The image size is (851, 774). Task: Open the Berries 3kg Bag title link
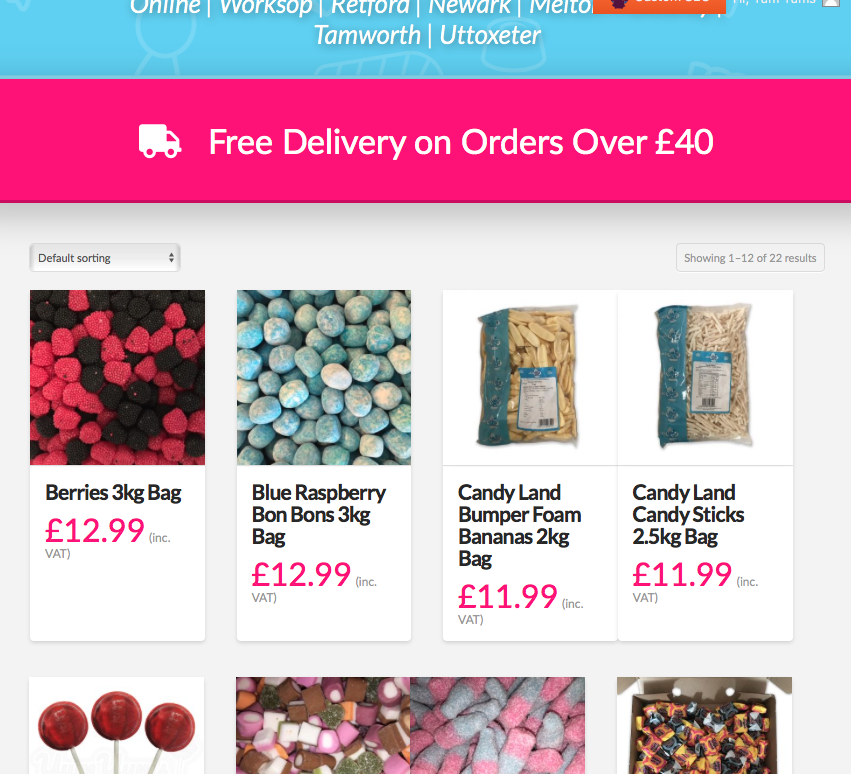113,493
